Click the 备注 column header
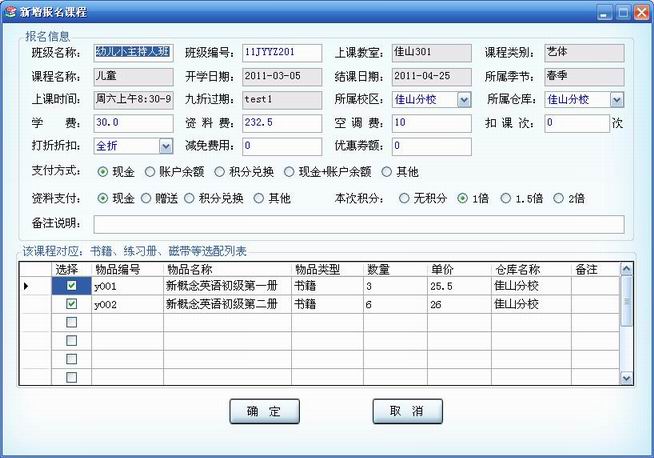654x458 pixels. click(595, 269)
